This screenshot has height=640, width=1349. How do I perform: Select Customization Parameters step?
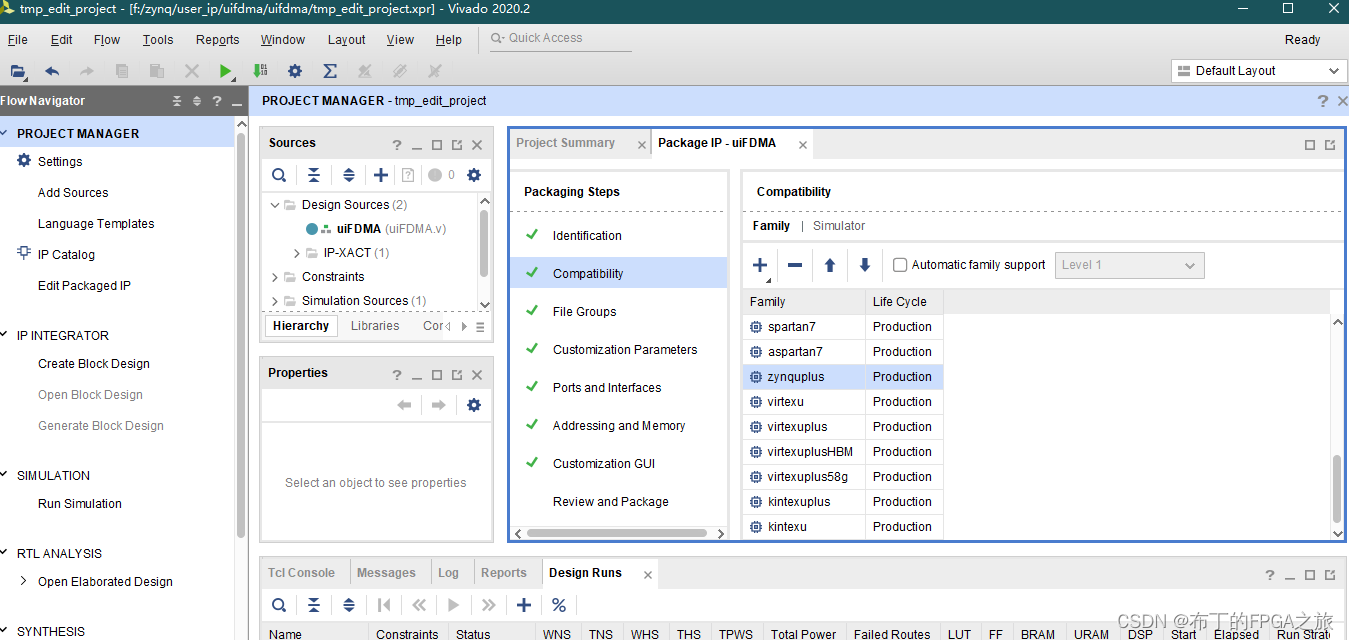(x=625, y=350)
